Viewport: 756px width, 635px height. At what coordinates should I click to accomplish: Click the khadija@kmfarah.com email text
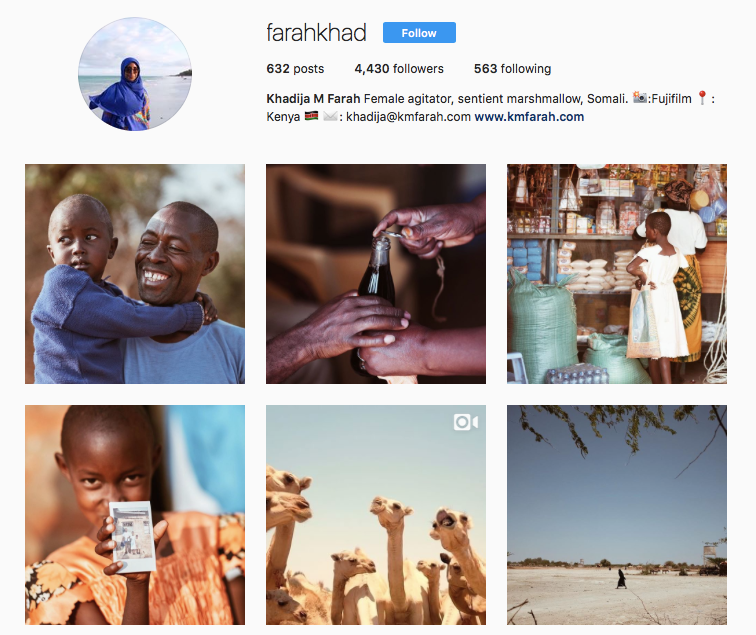coord(408,117)
